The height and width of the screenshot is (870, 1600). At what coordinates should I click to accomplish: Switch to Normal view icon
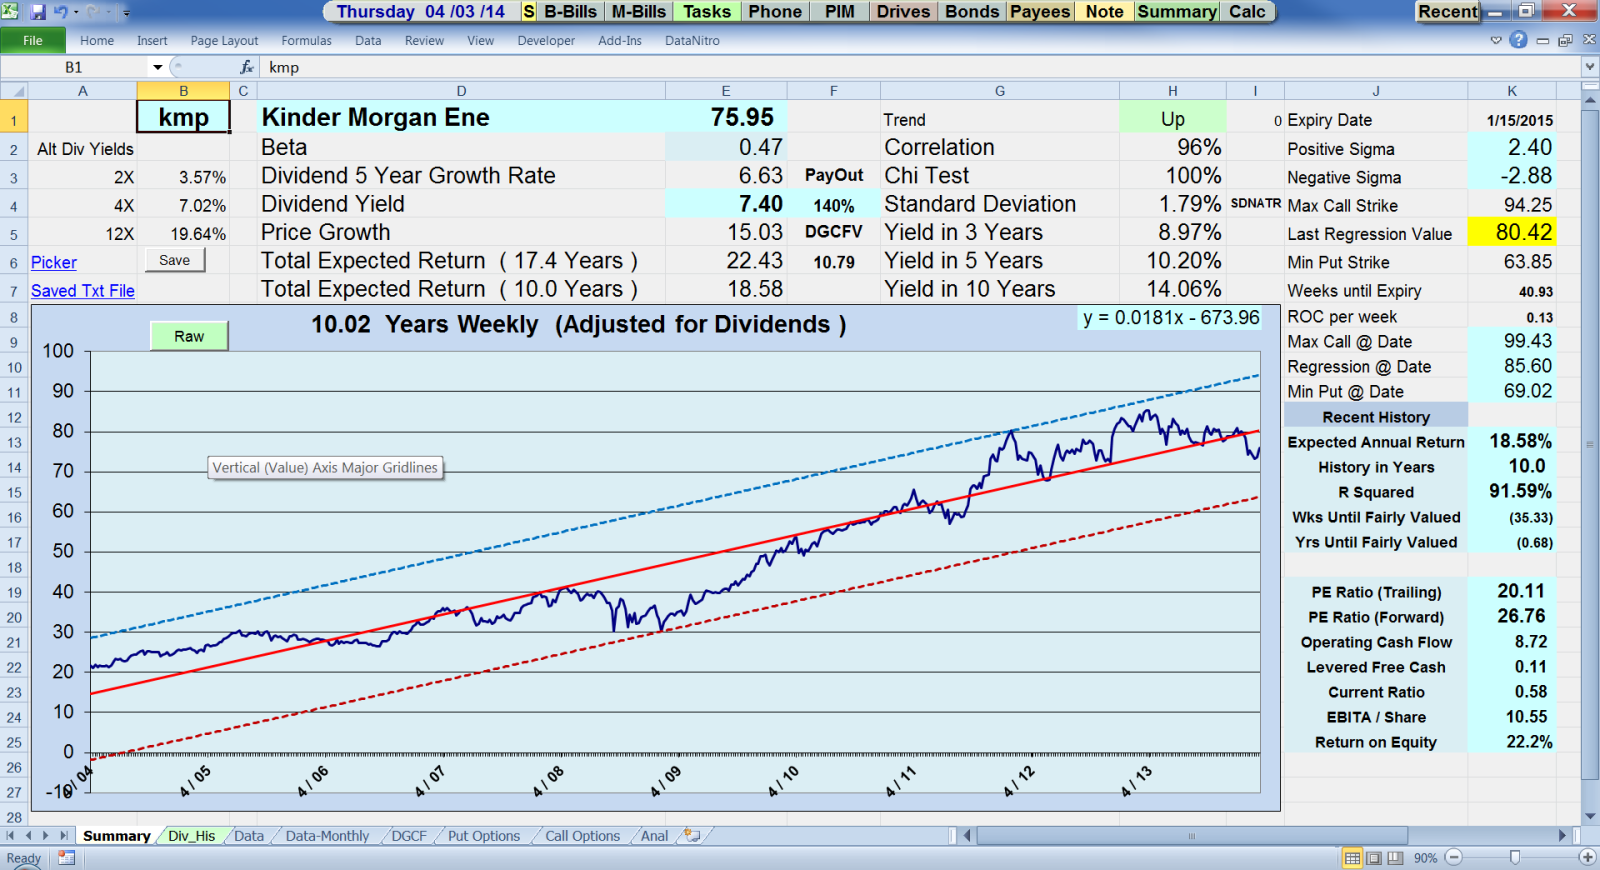coord(1352,858)
